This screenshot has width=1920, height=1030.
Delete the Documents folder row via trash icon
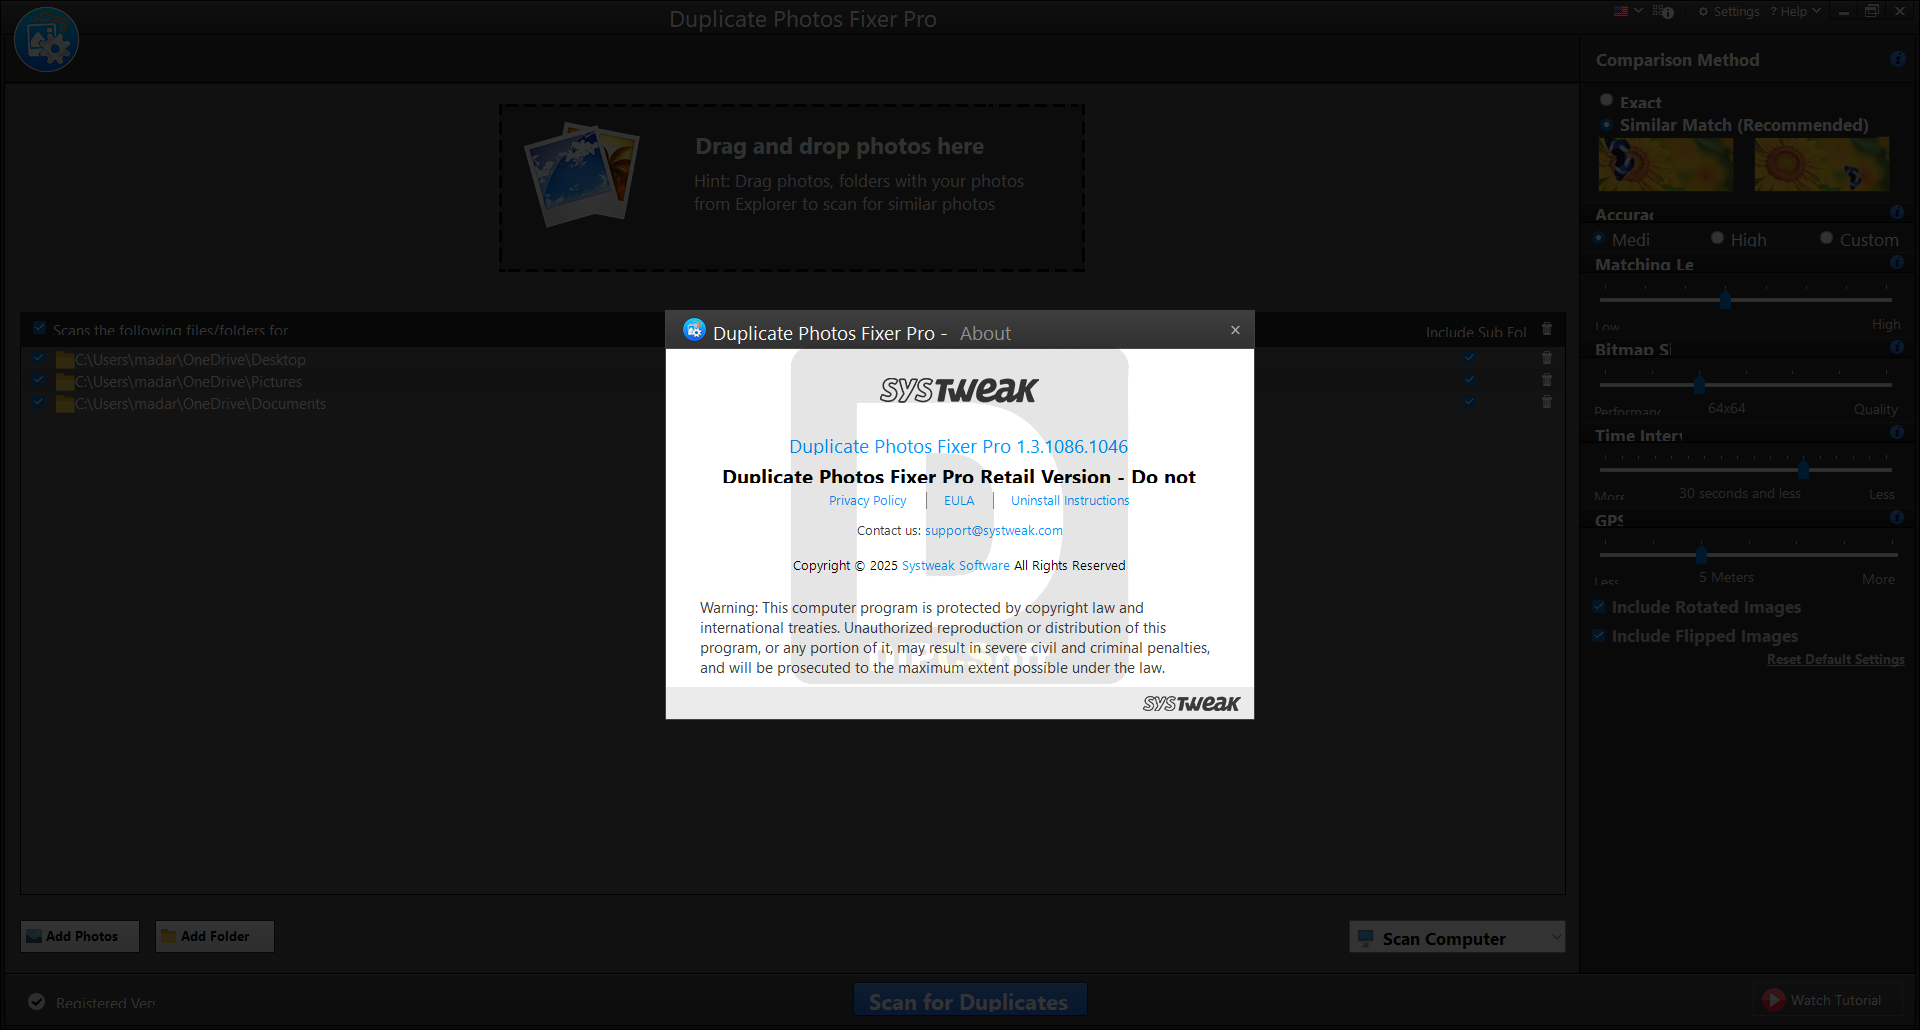coord(1547,402)
